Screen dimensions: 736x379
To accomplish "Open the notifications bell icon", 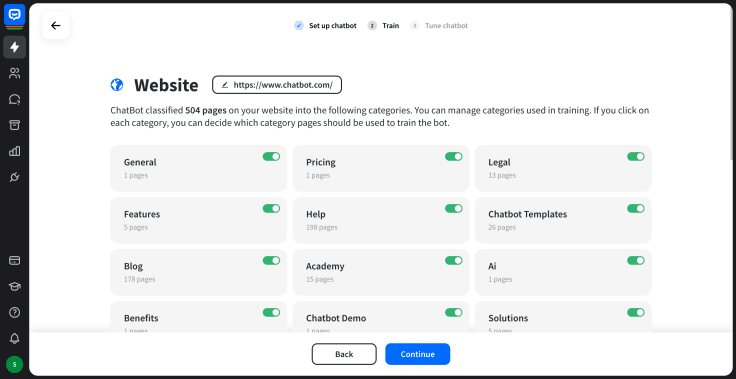I will pyautogui.click(x=15, y=338).
